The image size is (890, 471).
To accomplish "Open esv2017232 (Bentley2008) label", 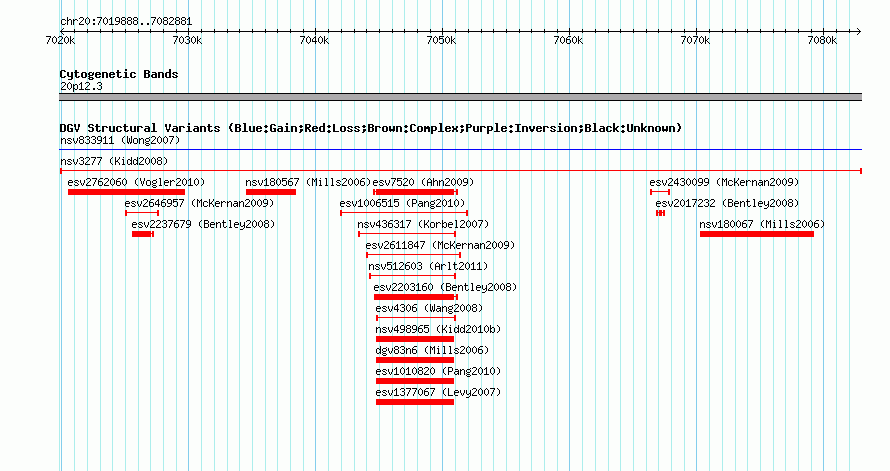I will pyautogui.click(x=727, y=203).
